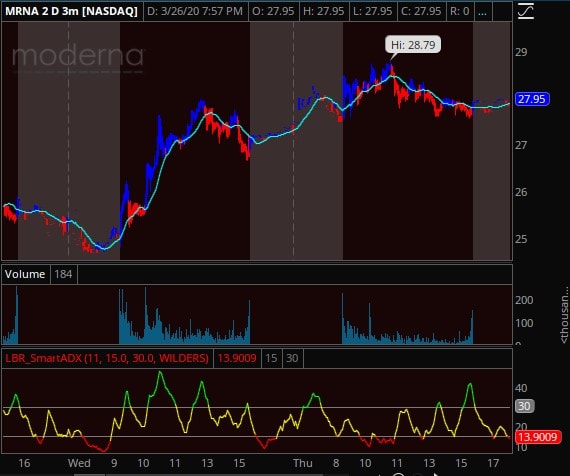
Task: Open the LBR_SmartADX study label
Action: coord(107,358)
